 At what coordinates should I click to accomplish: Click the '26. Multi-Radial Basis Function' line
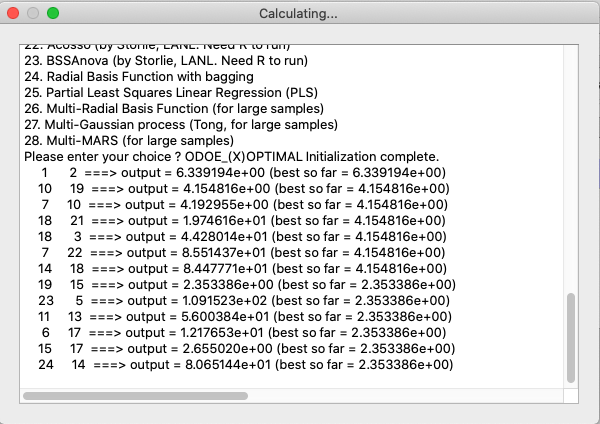(x=174, y=109)
